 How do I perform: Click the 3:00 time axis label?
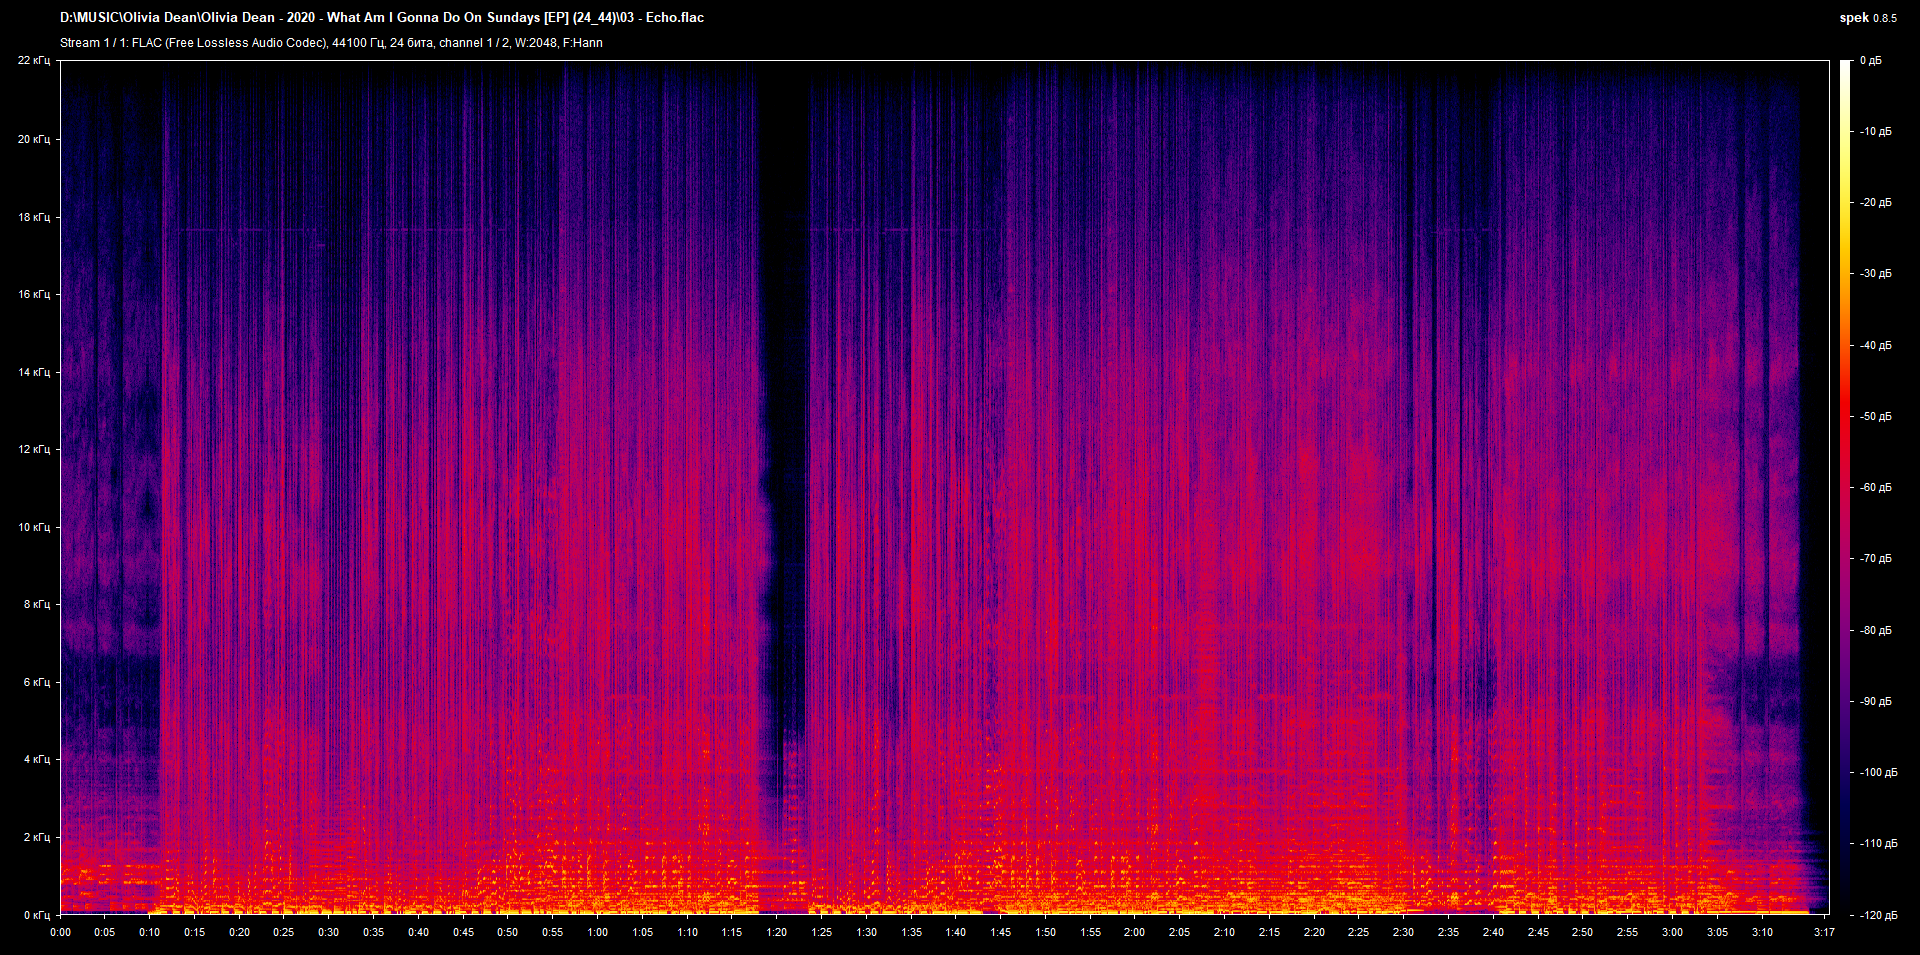tap(1673, 933)
